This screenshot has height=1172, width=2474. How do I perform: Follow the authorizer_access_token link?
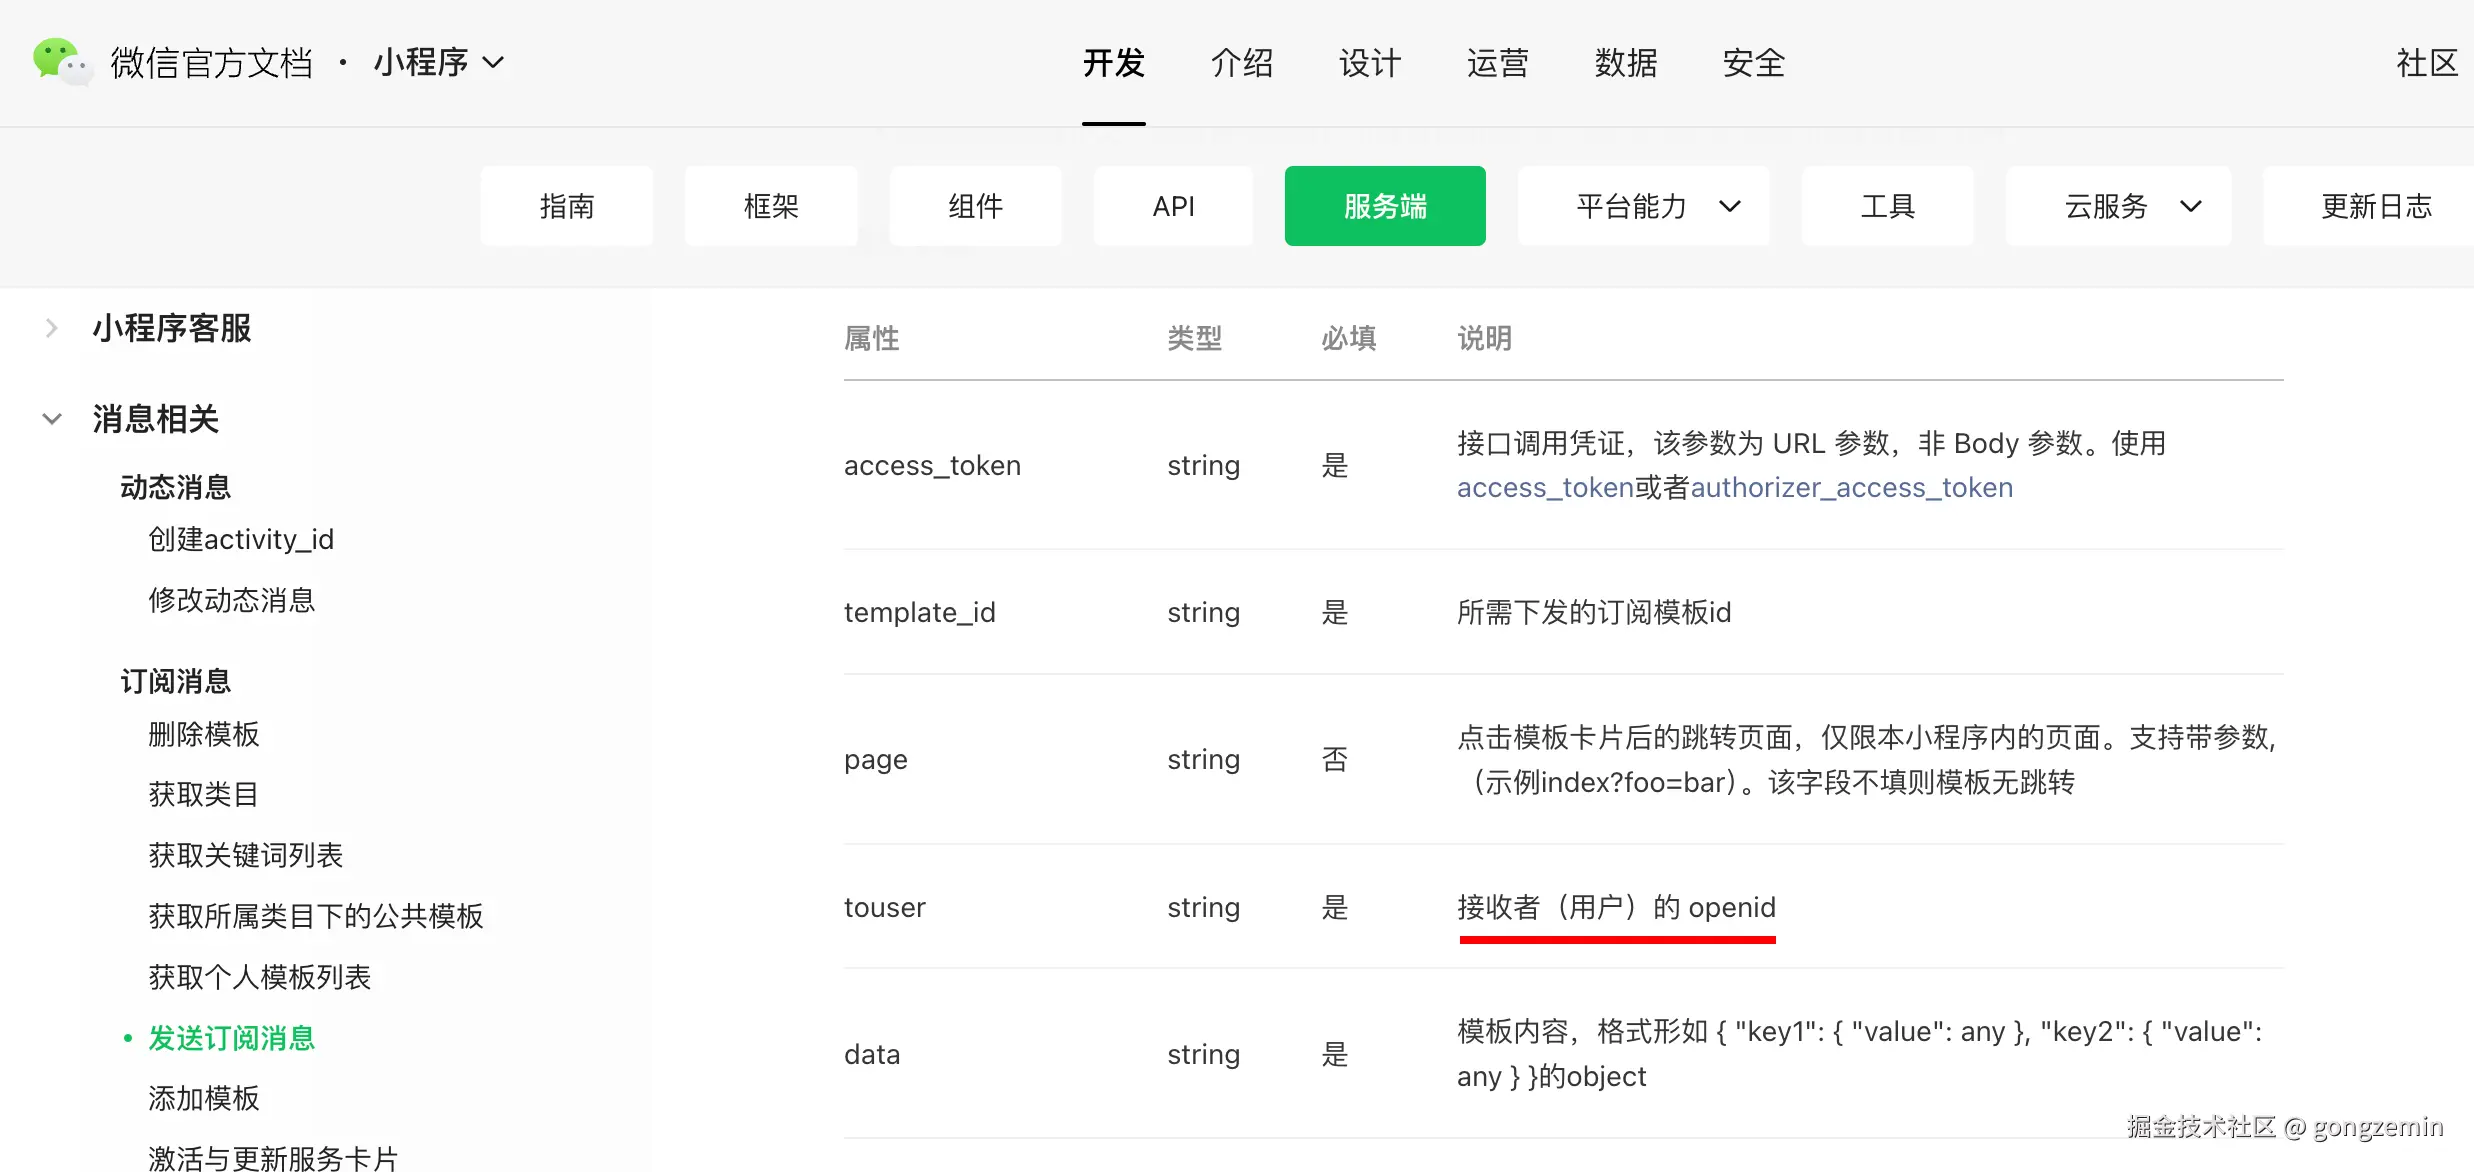[1851, 488]
